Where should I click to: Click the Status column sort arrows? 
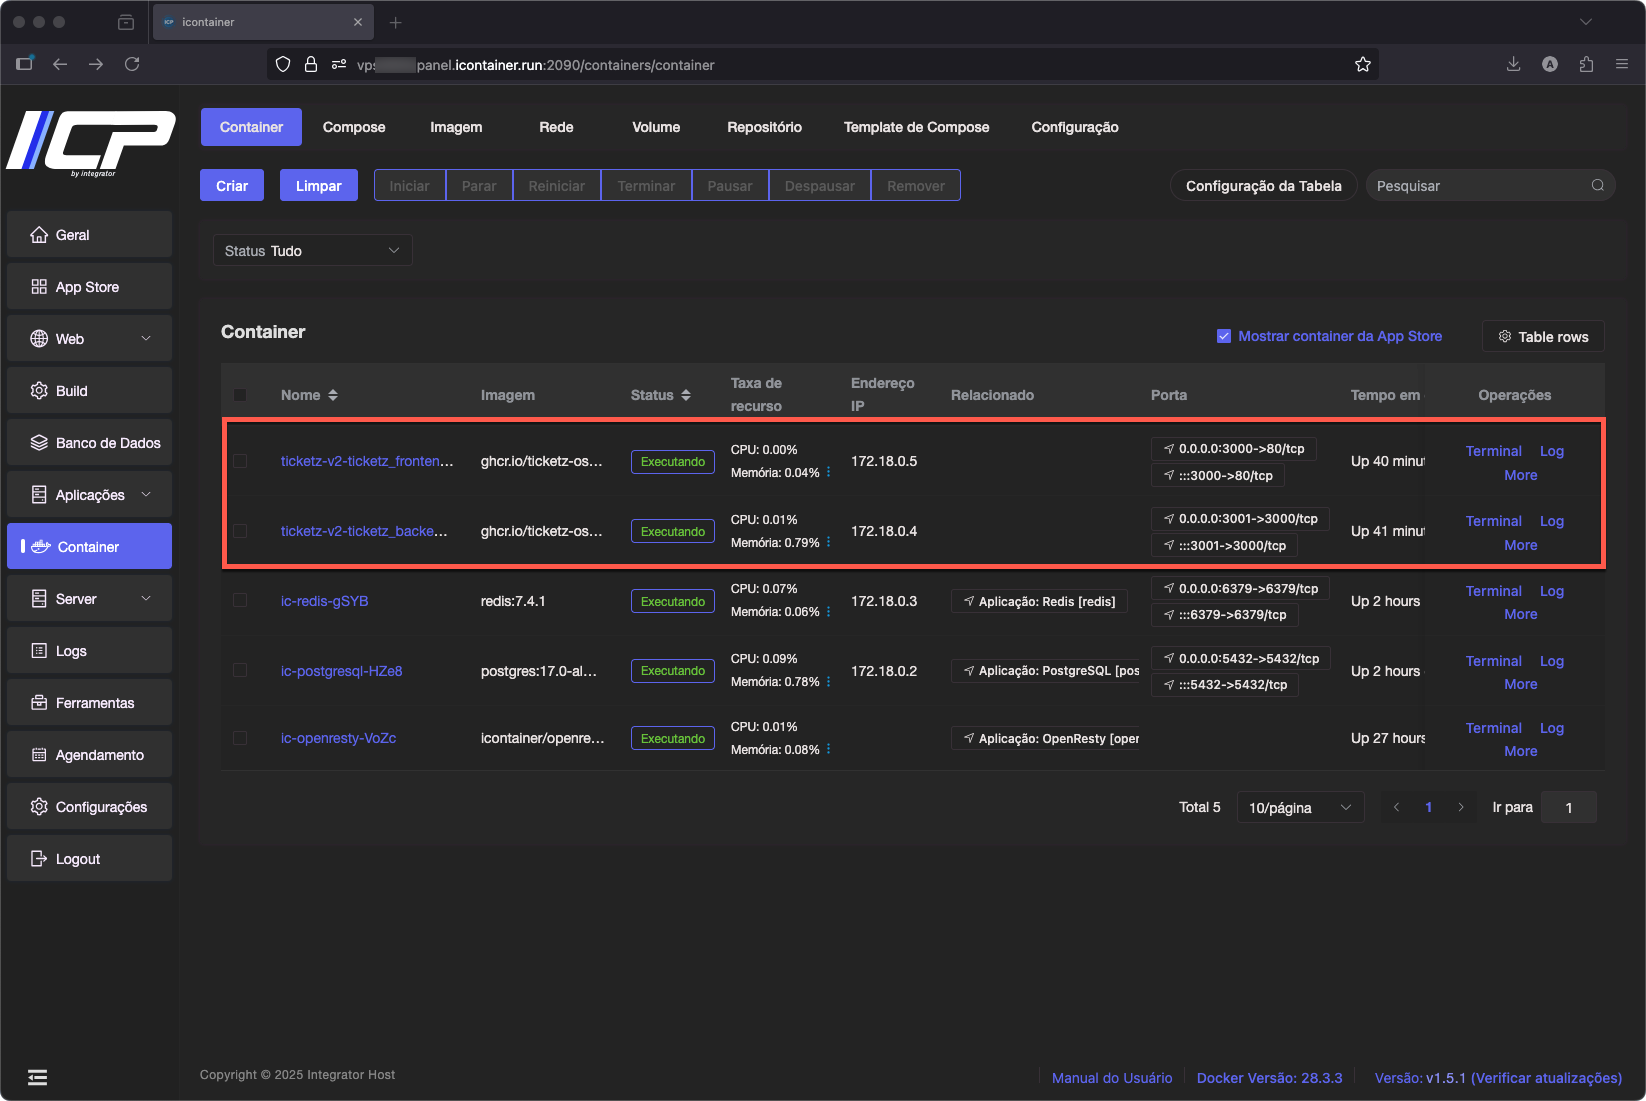686,395
